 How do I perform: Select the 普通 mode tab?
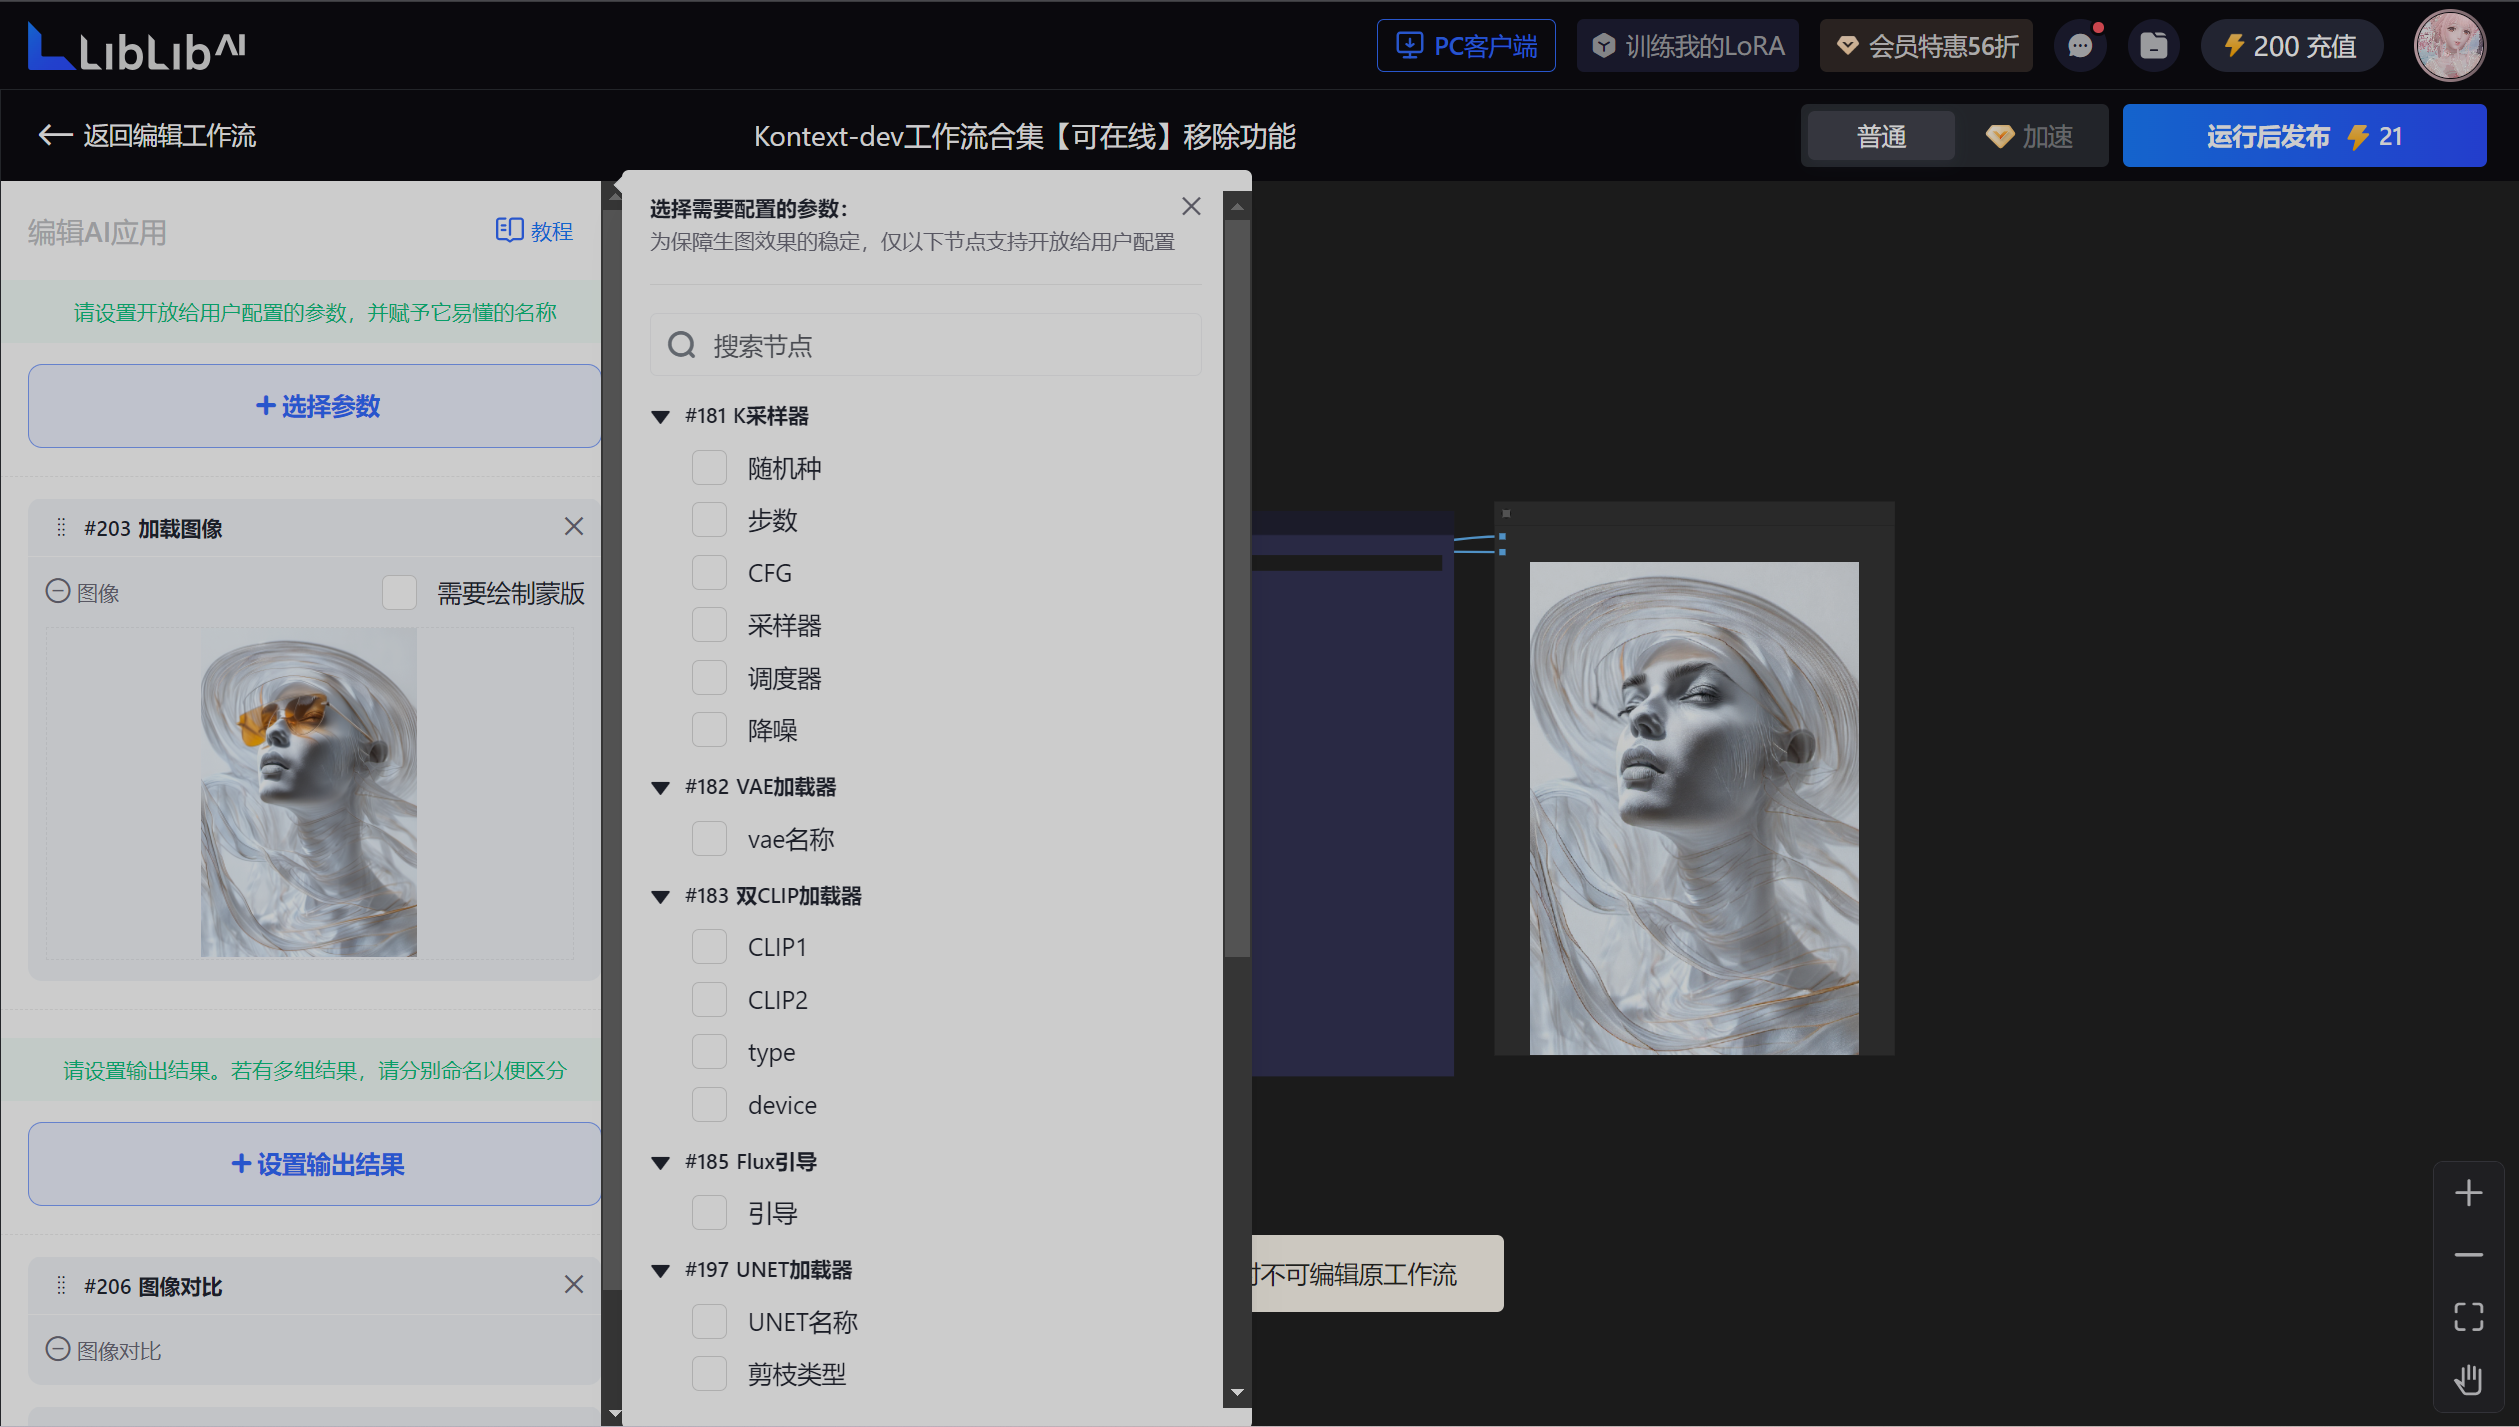1879,135
